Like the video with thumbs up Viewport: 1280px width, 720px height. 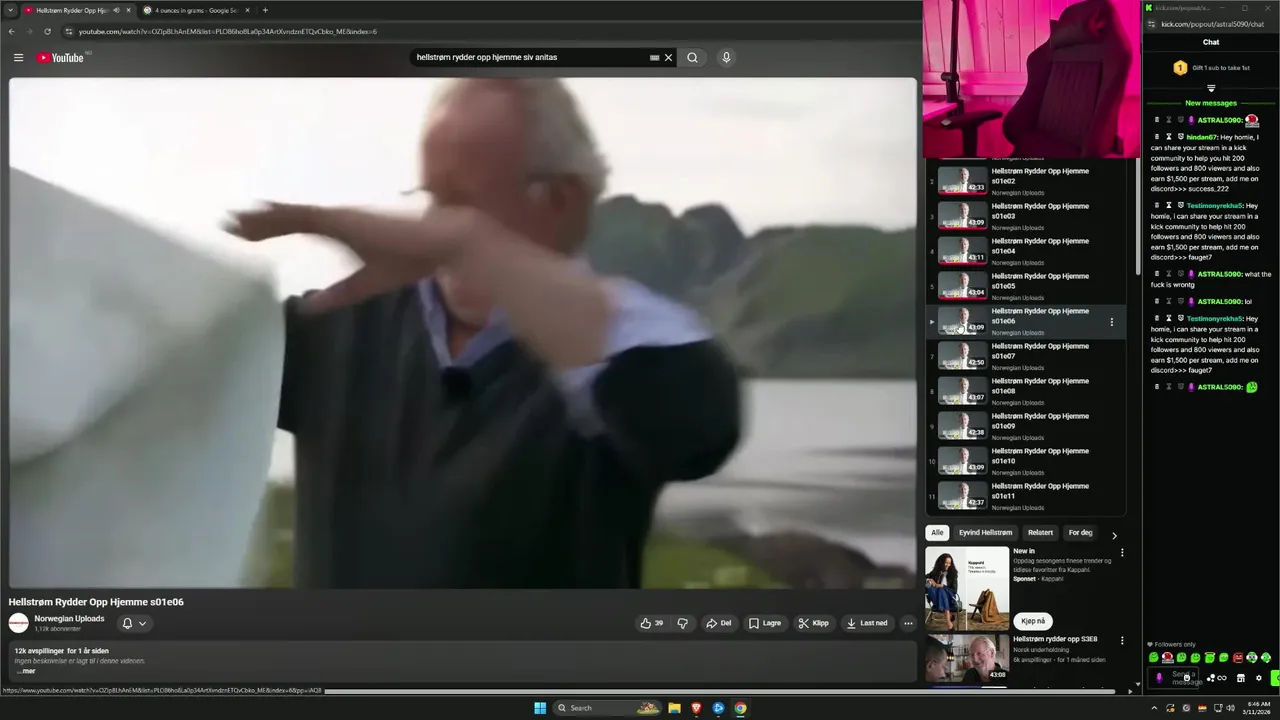[652, 623]
